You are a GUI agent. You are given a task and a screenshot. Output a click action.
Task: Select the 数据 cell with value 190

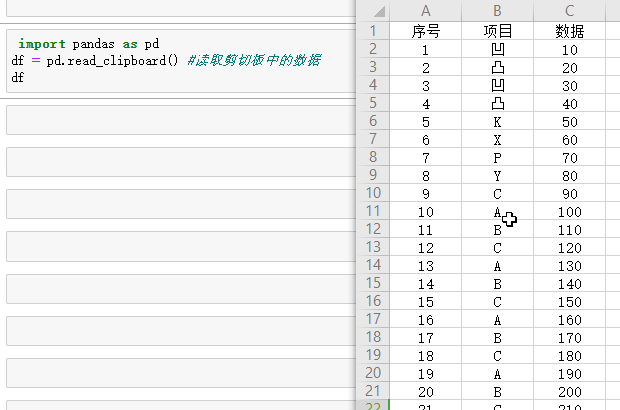pos(569,374)
